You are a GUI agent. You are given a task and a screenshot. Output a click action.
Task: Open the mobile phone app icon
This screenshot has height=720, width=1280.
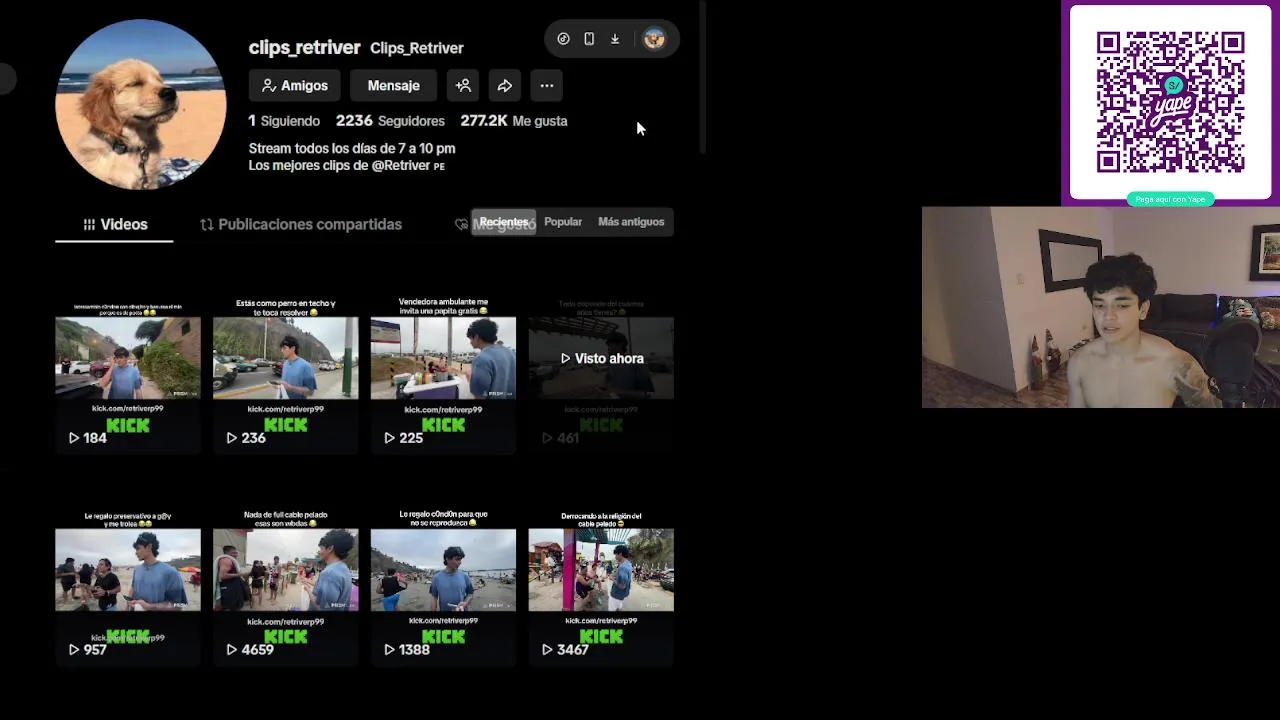[589, 39]
